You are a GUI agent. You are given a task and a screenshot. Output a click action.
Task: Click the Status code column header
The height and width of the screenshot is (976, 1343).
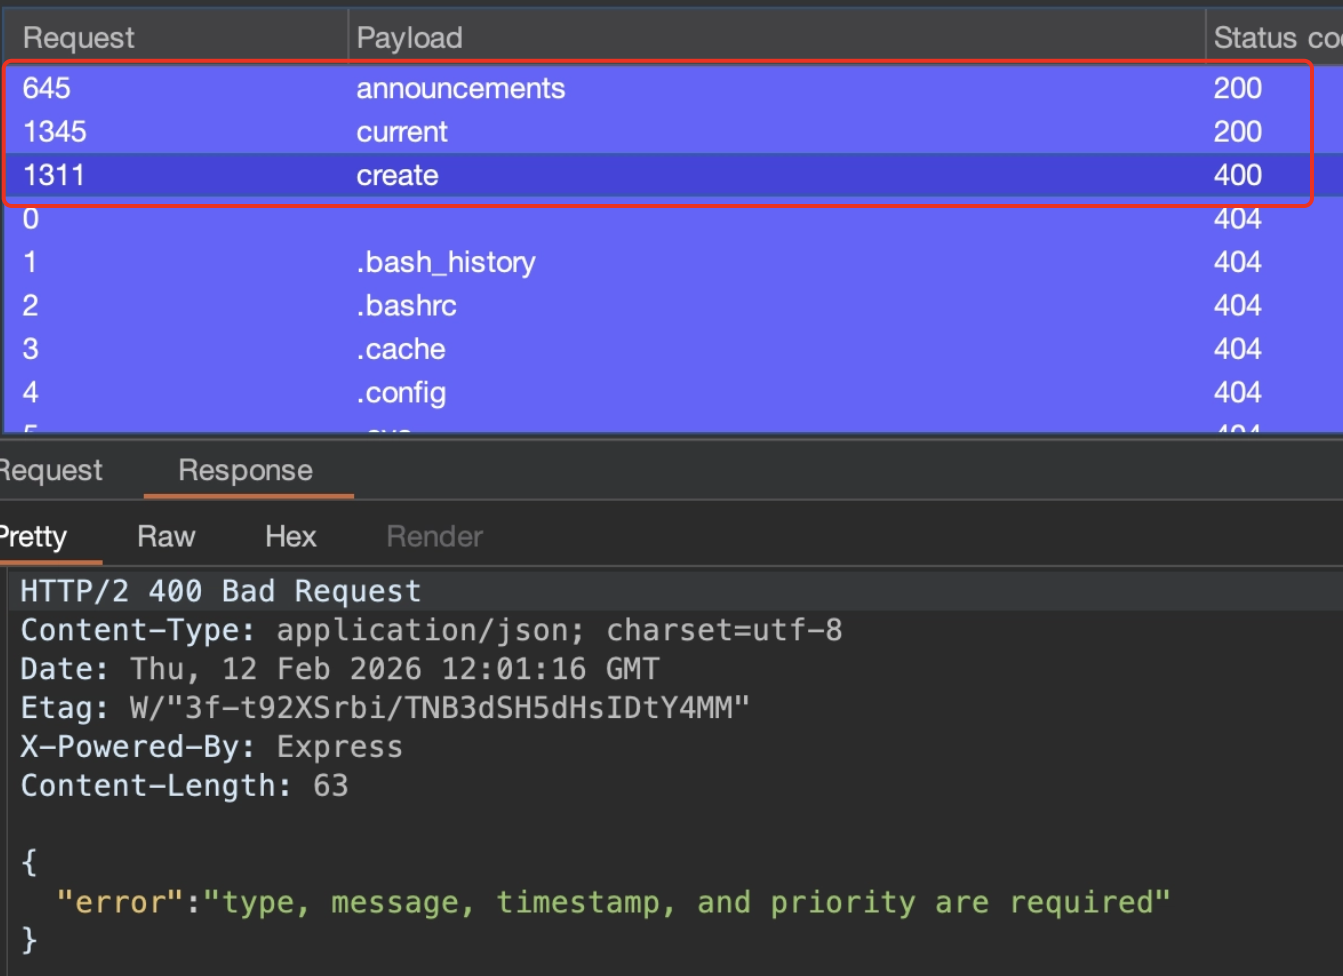[x=1275, y=38]
